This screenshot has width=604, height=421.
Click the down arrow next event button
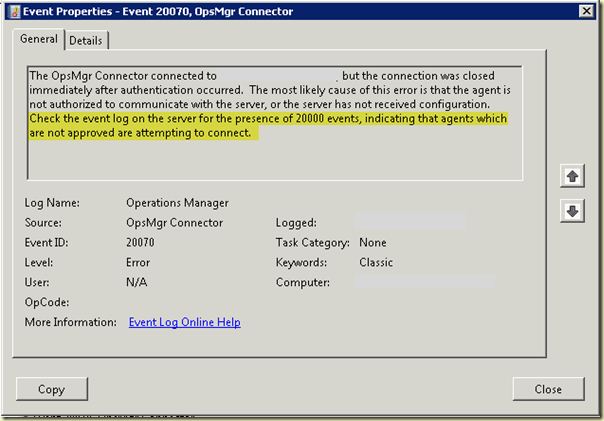tap(572, 211)
